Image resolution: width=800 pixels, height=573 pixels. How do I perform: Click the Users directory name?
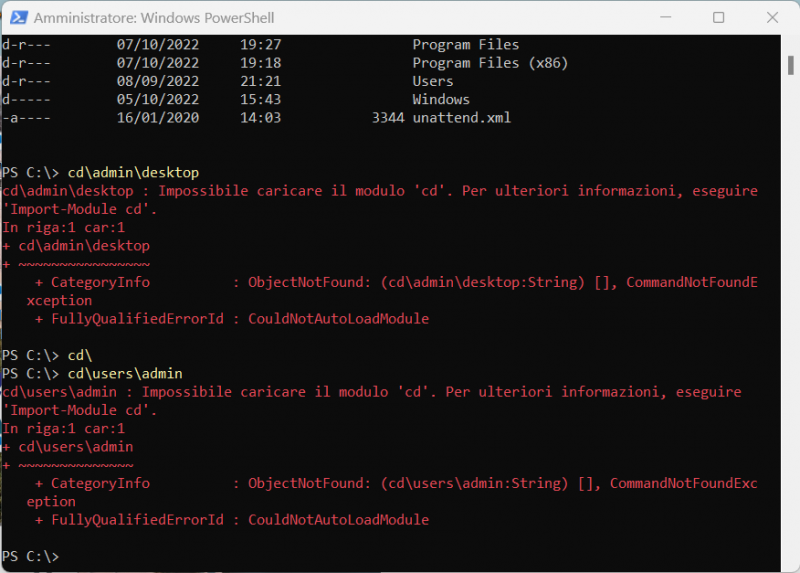coord(432,81)
